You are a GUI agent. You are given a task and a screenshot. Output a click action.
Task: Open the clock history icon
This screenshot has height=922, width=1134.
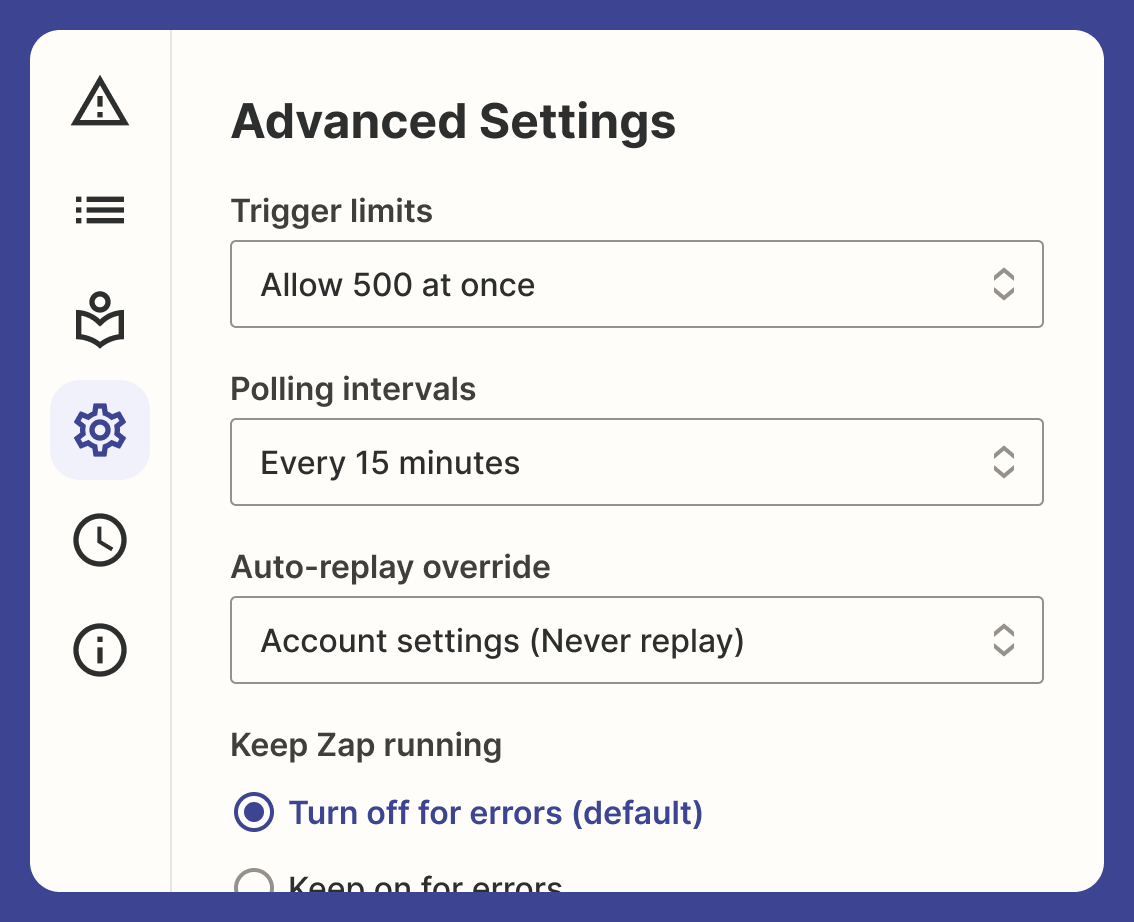click(x=100, y=539)
